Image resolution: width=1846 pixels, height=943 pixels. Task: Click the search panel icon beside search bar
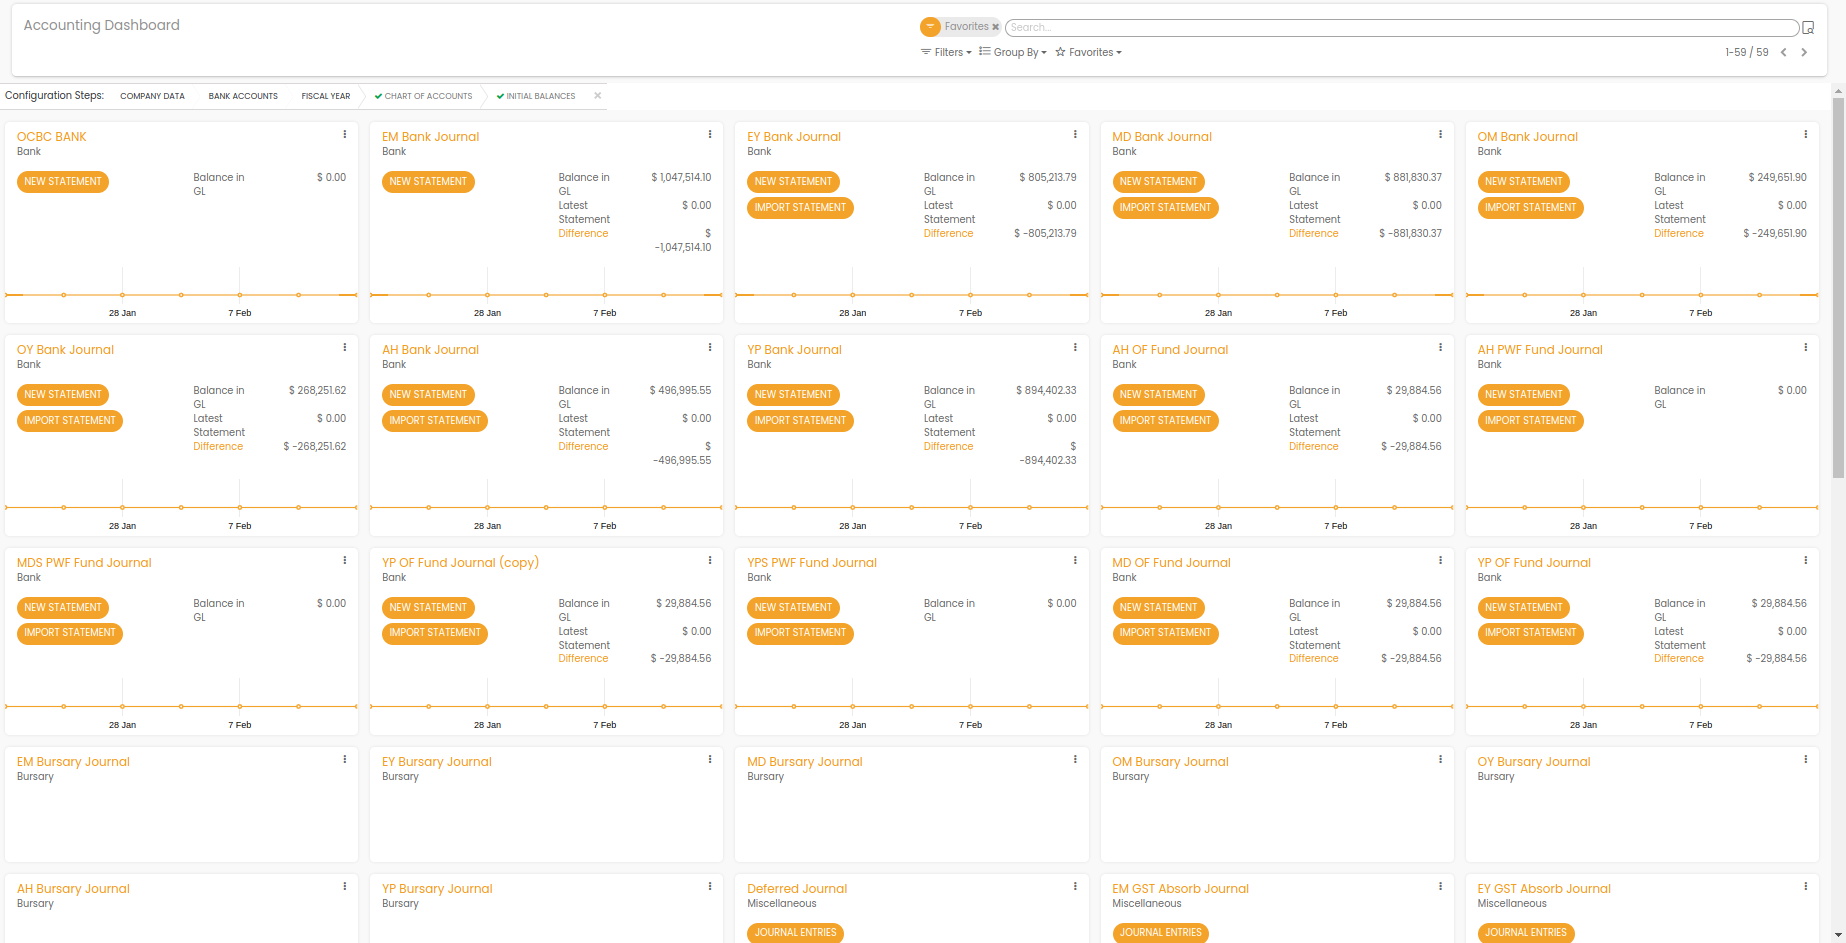(1808, 28)
